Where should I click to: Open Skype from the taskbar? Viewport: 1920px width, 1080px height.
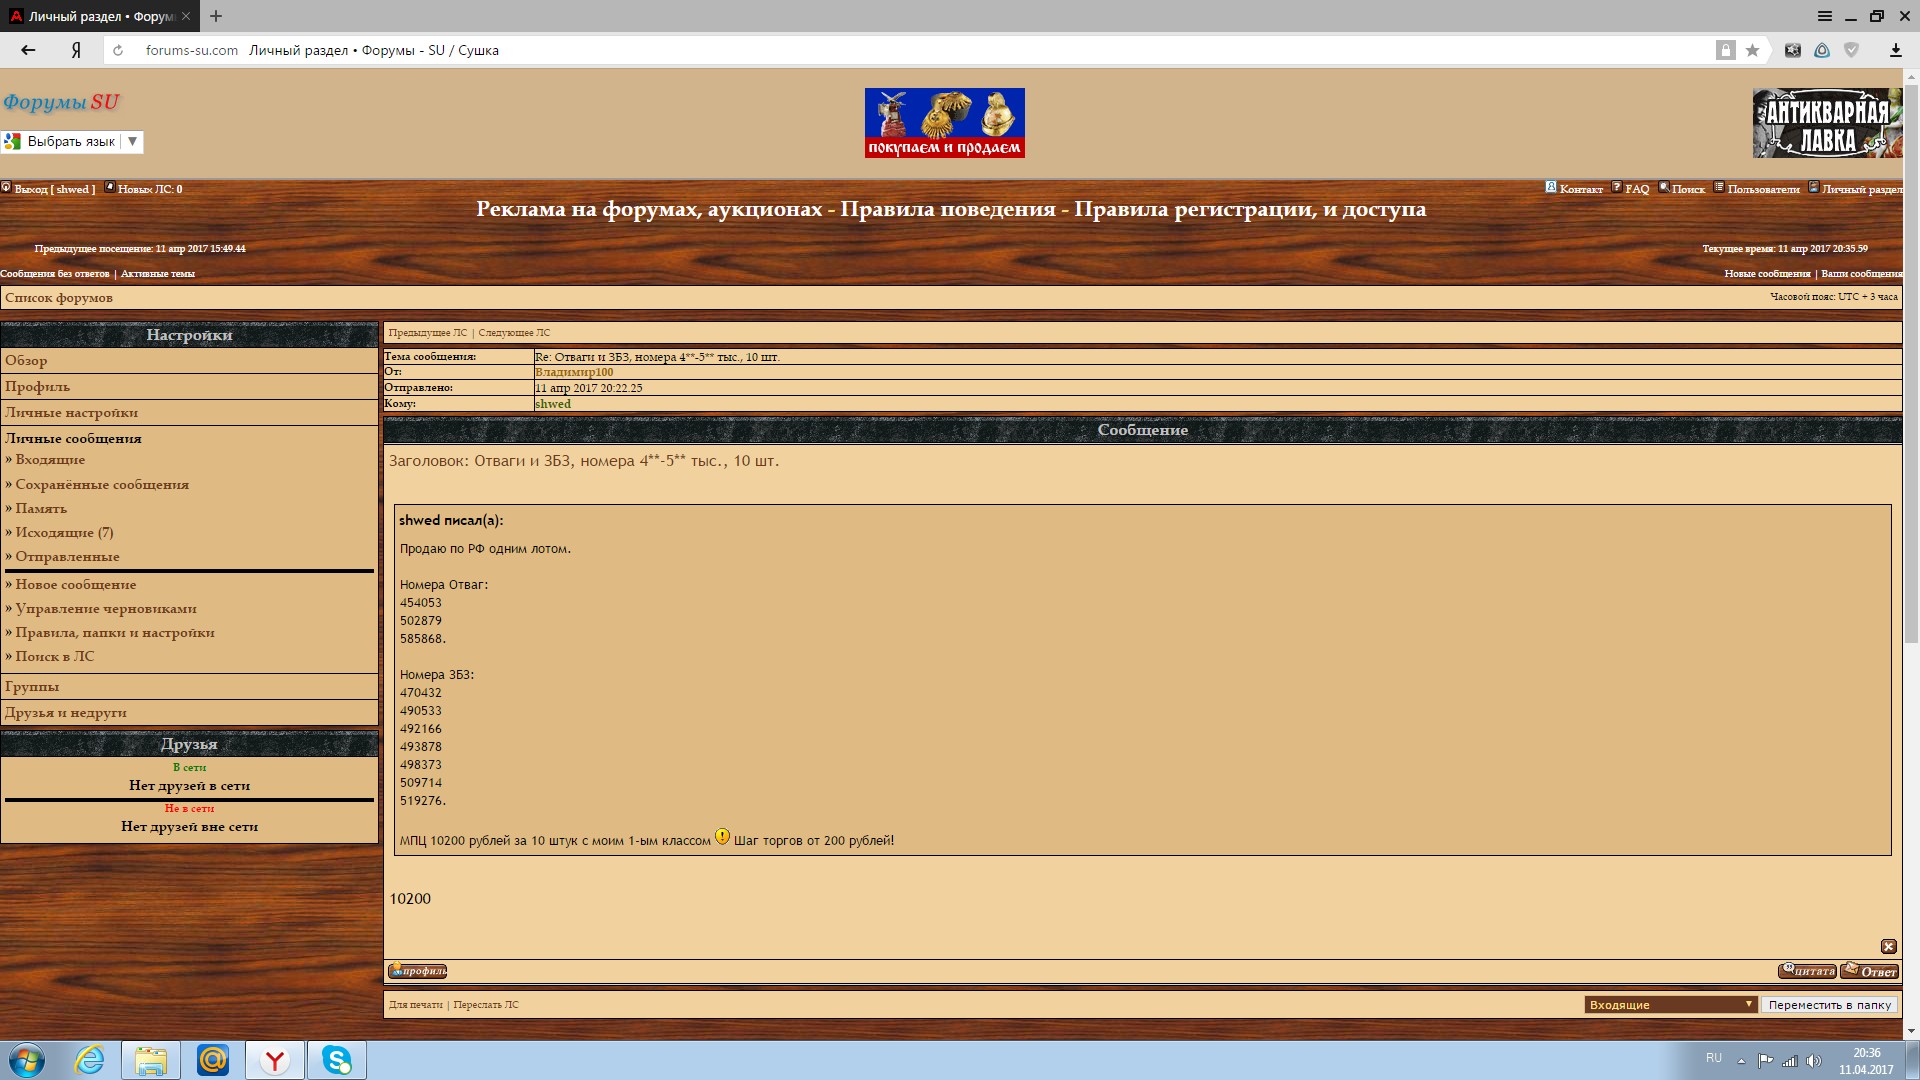point(337,1060)
